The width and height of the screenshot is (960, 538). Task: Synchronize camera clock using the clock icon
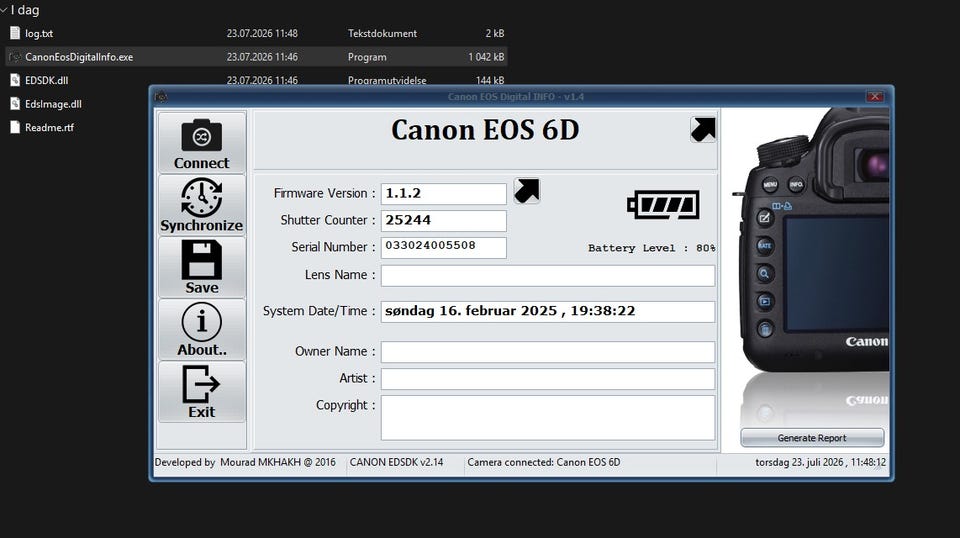(x=201, y=197)
